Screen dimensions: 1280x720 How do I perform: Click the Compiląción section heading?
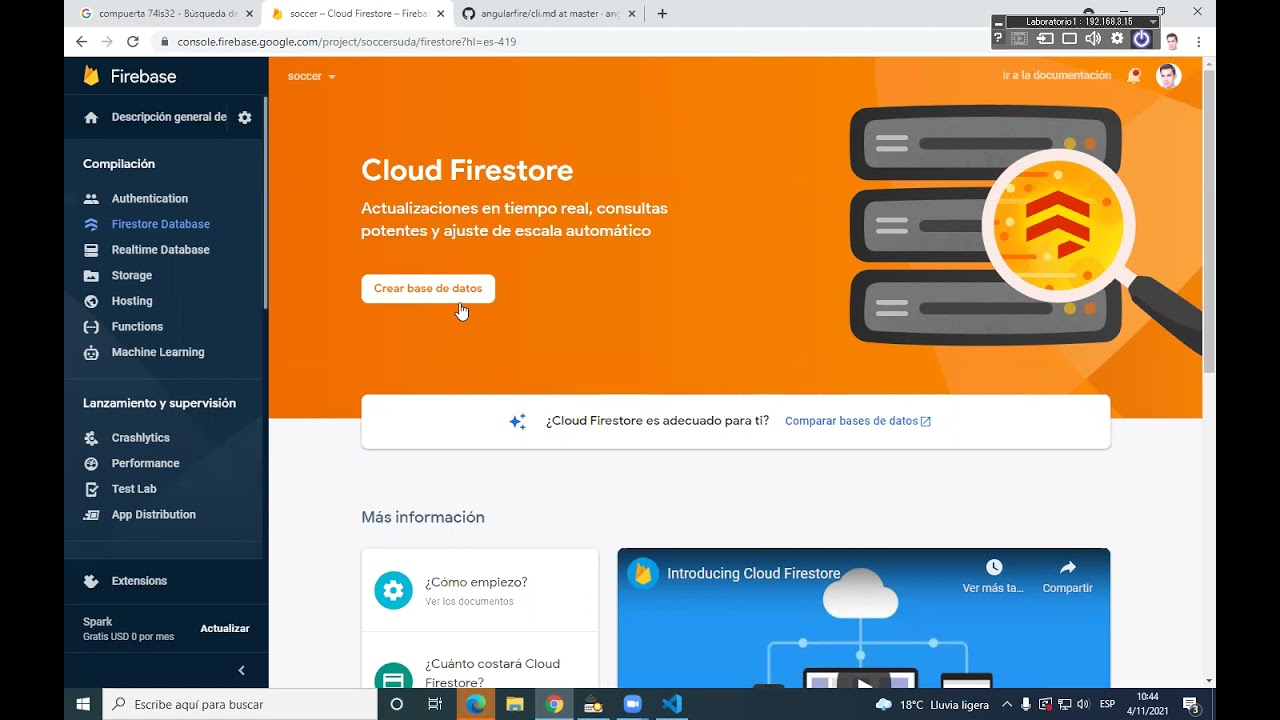coord(119,164)
